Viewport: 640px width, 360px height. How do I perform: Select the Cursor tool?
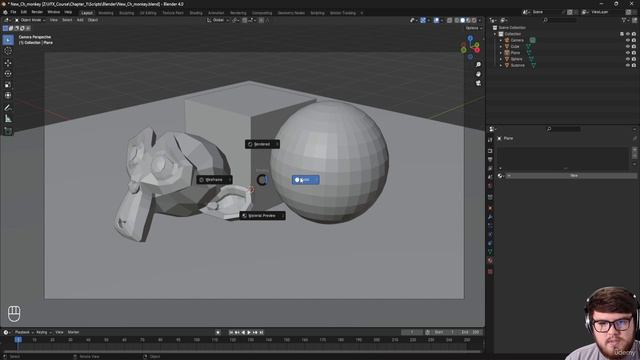(x=8, y=51)
